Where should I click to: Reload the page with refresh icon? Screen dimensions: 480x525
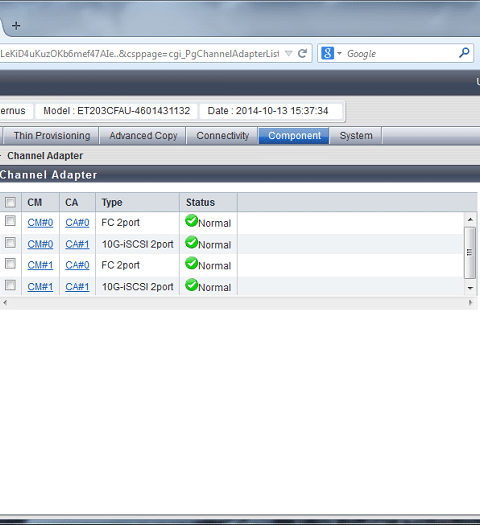[303, 54]
